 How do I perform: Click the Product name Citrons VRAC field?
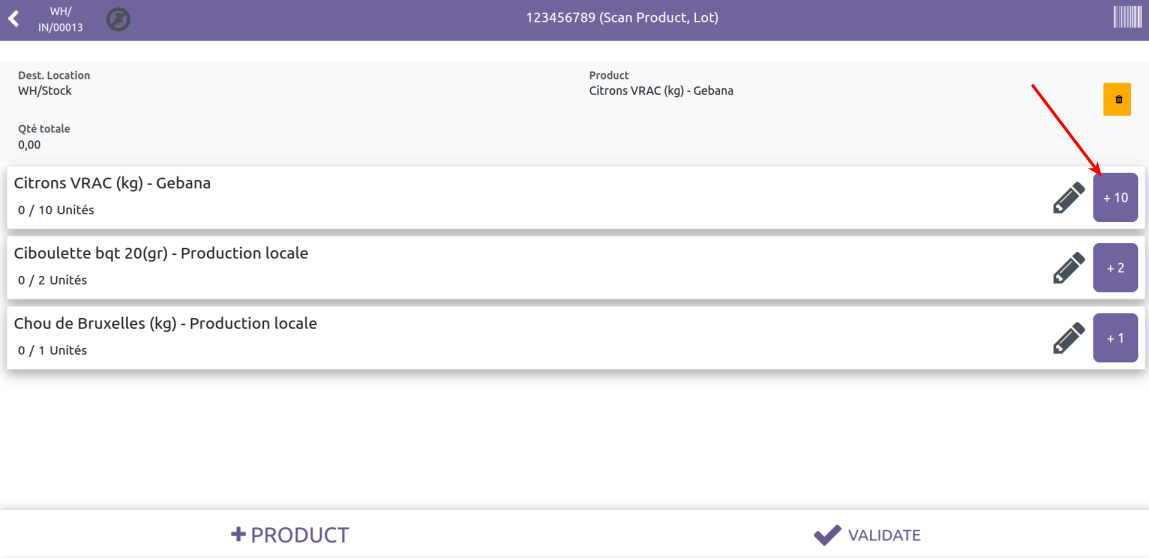(661, 91)
